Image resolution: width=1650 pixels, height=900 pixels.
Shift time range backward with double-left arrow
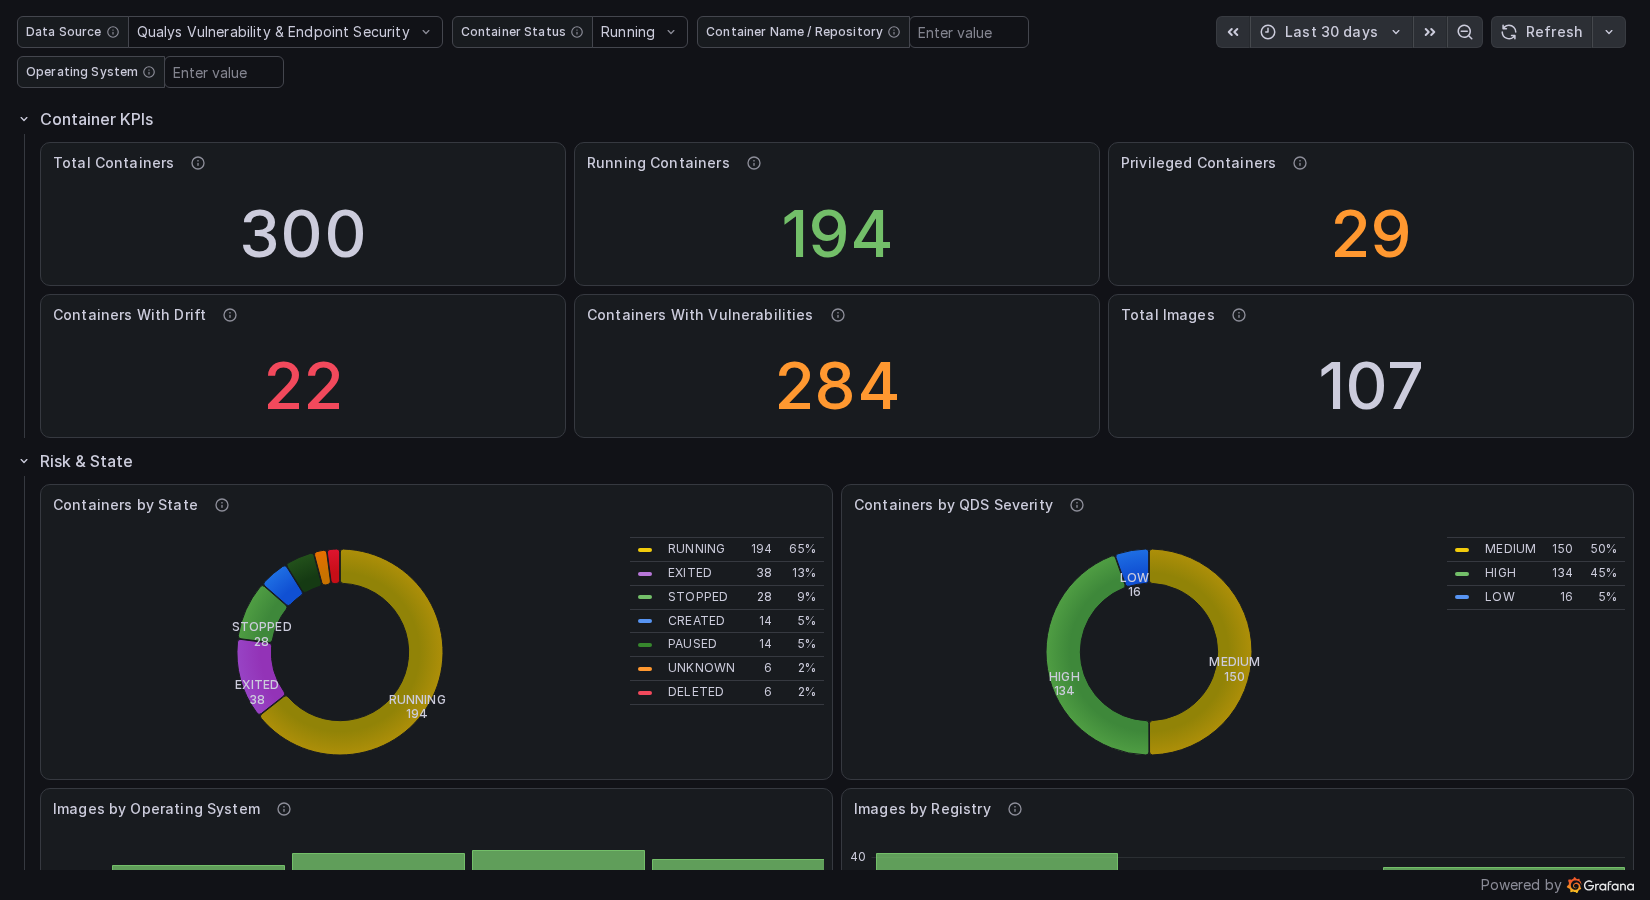pos(1233,32)
